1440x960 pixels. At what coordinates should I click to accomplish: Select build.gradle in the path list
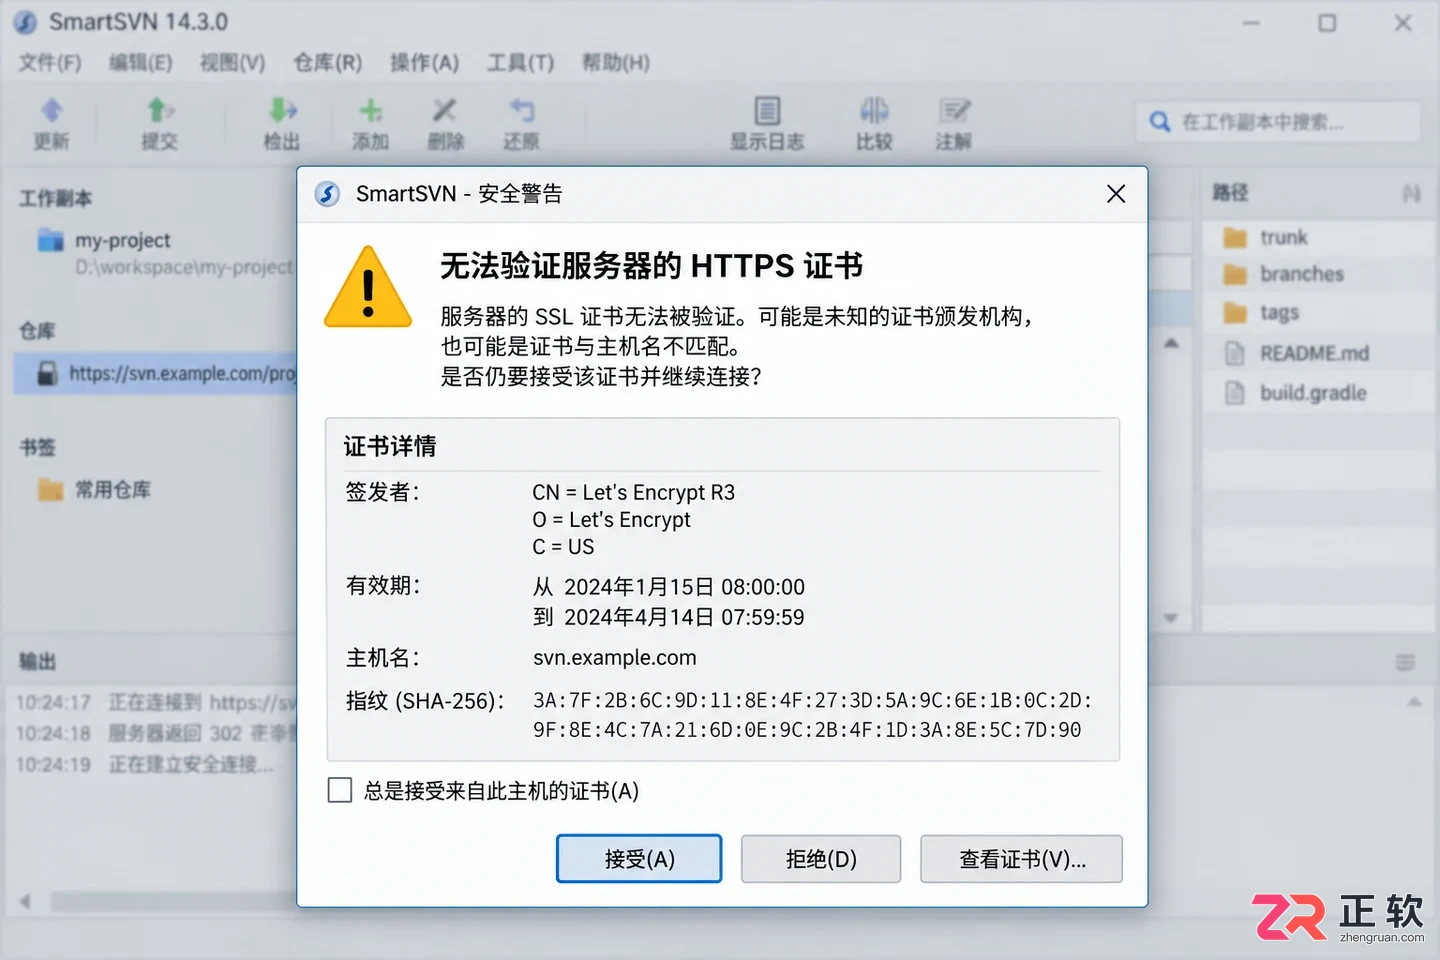1319,393
